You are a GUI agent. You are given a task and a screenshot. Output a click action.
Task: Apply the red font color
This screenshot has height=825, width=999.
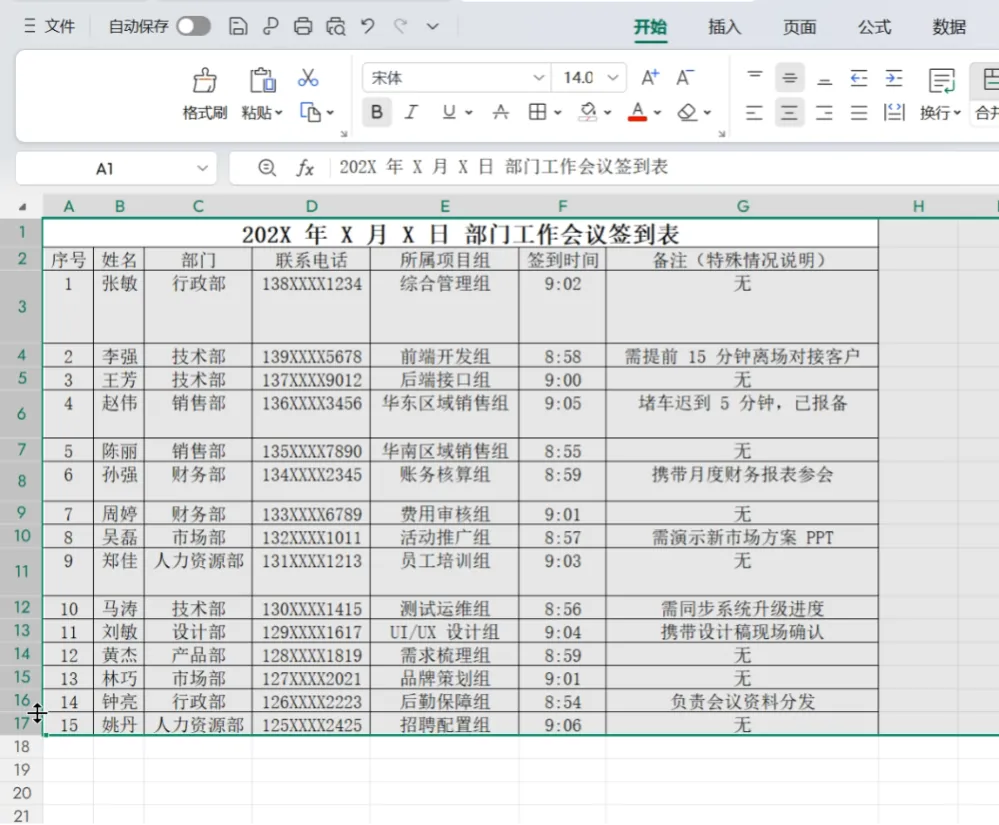637,113
